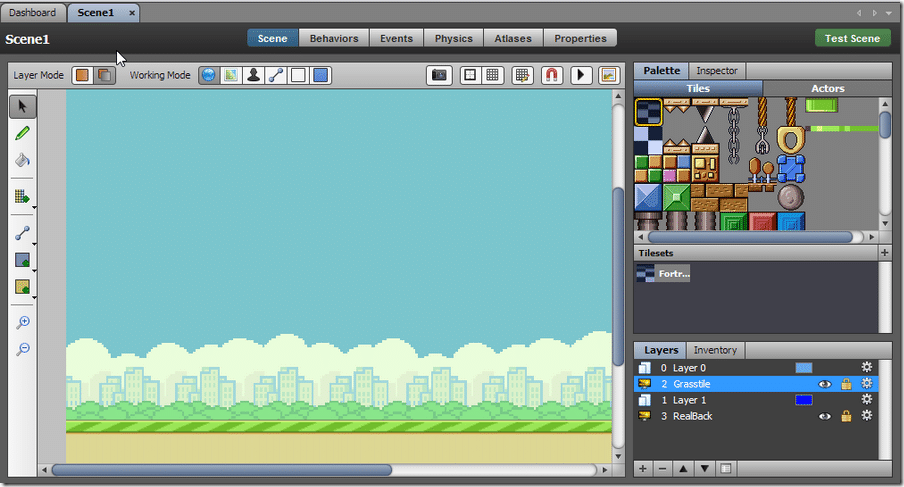This screenshot has width=904, height=487.
Task: Expand joint tool dropdown arrow
Action: coord(35,244)
